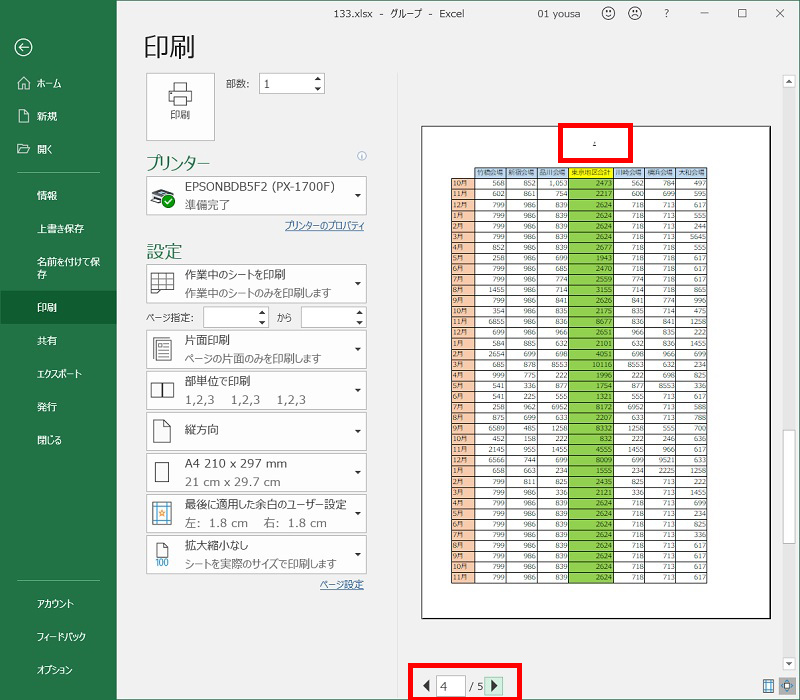The width and height of the screenshot is (800, 700).
Task: Open the 開く menu item
Action: 58,149
